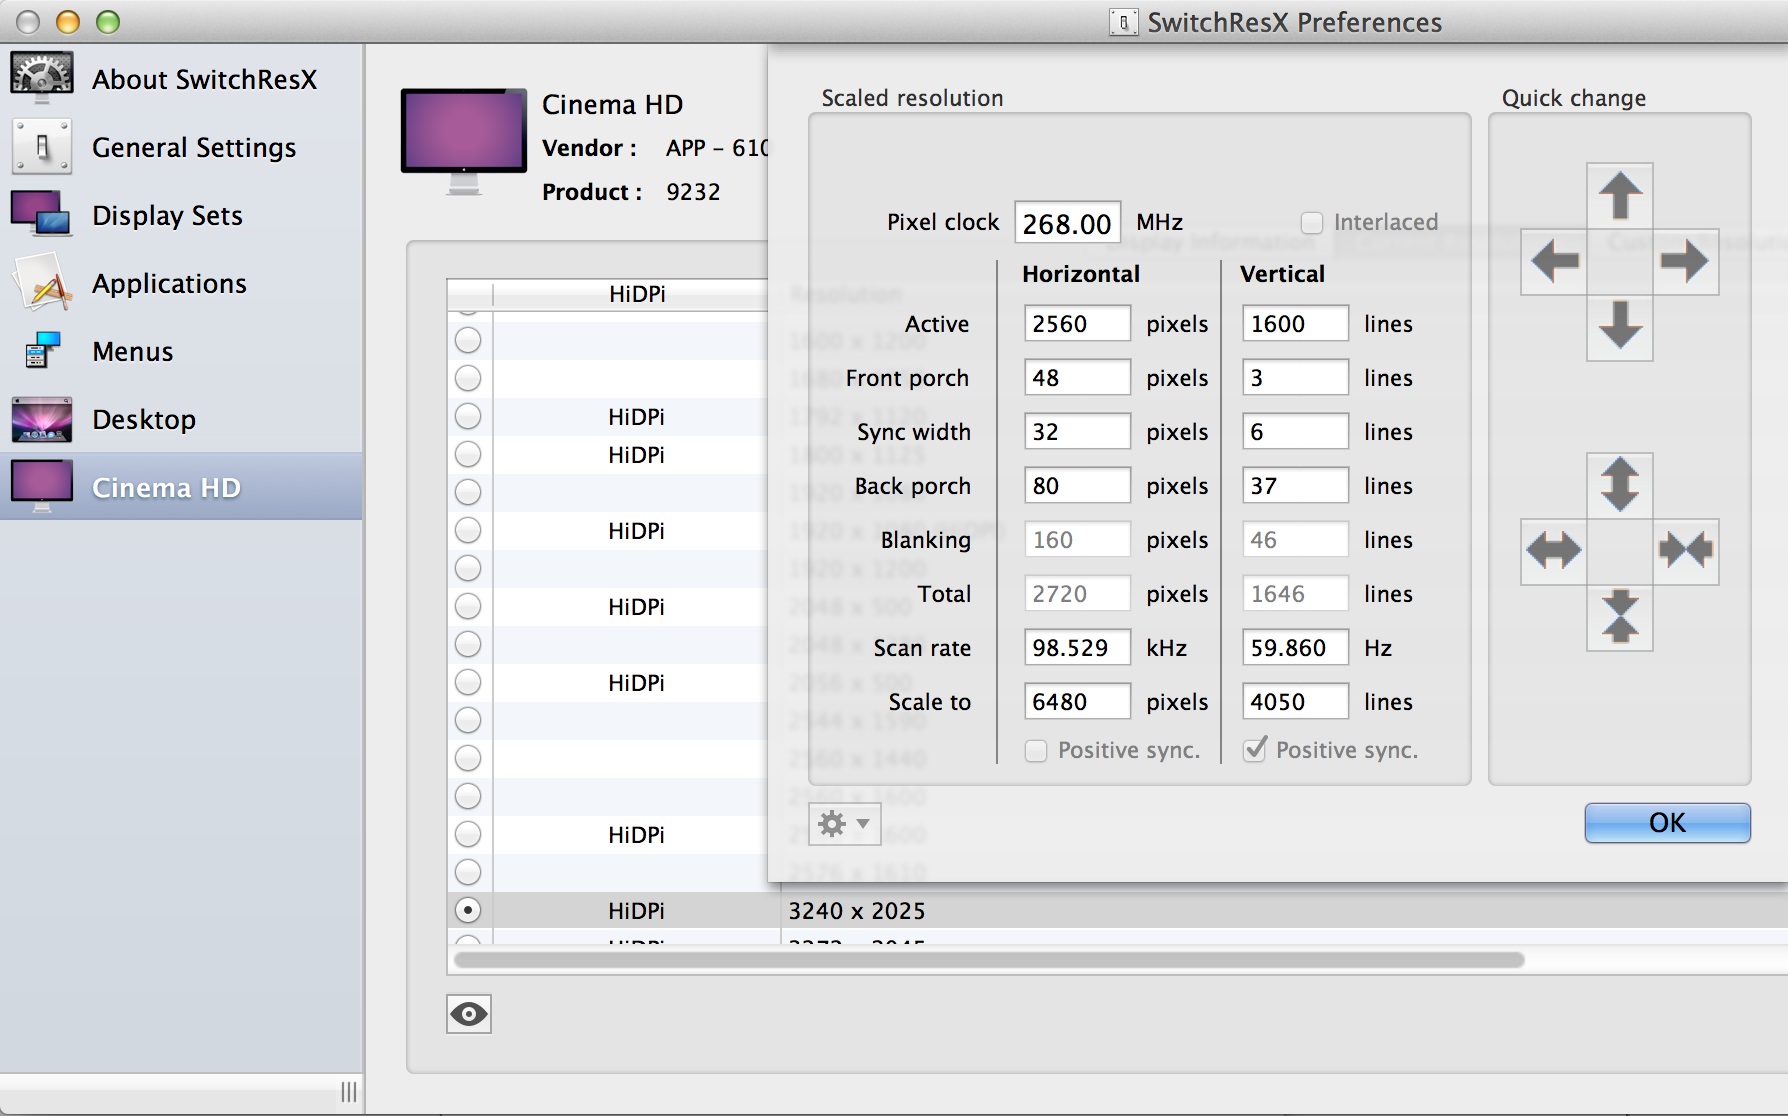Open the gear action menu

pyautogui.click(x=844, y=824)
